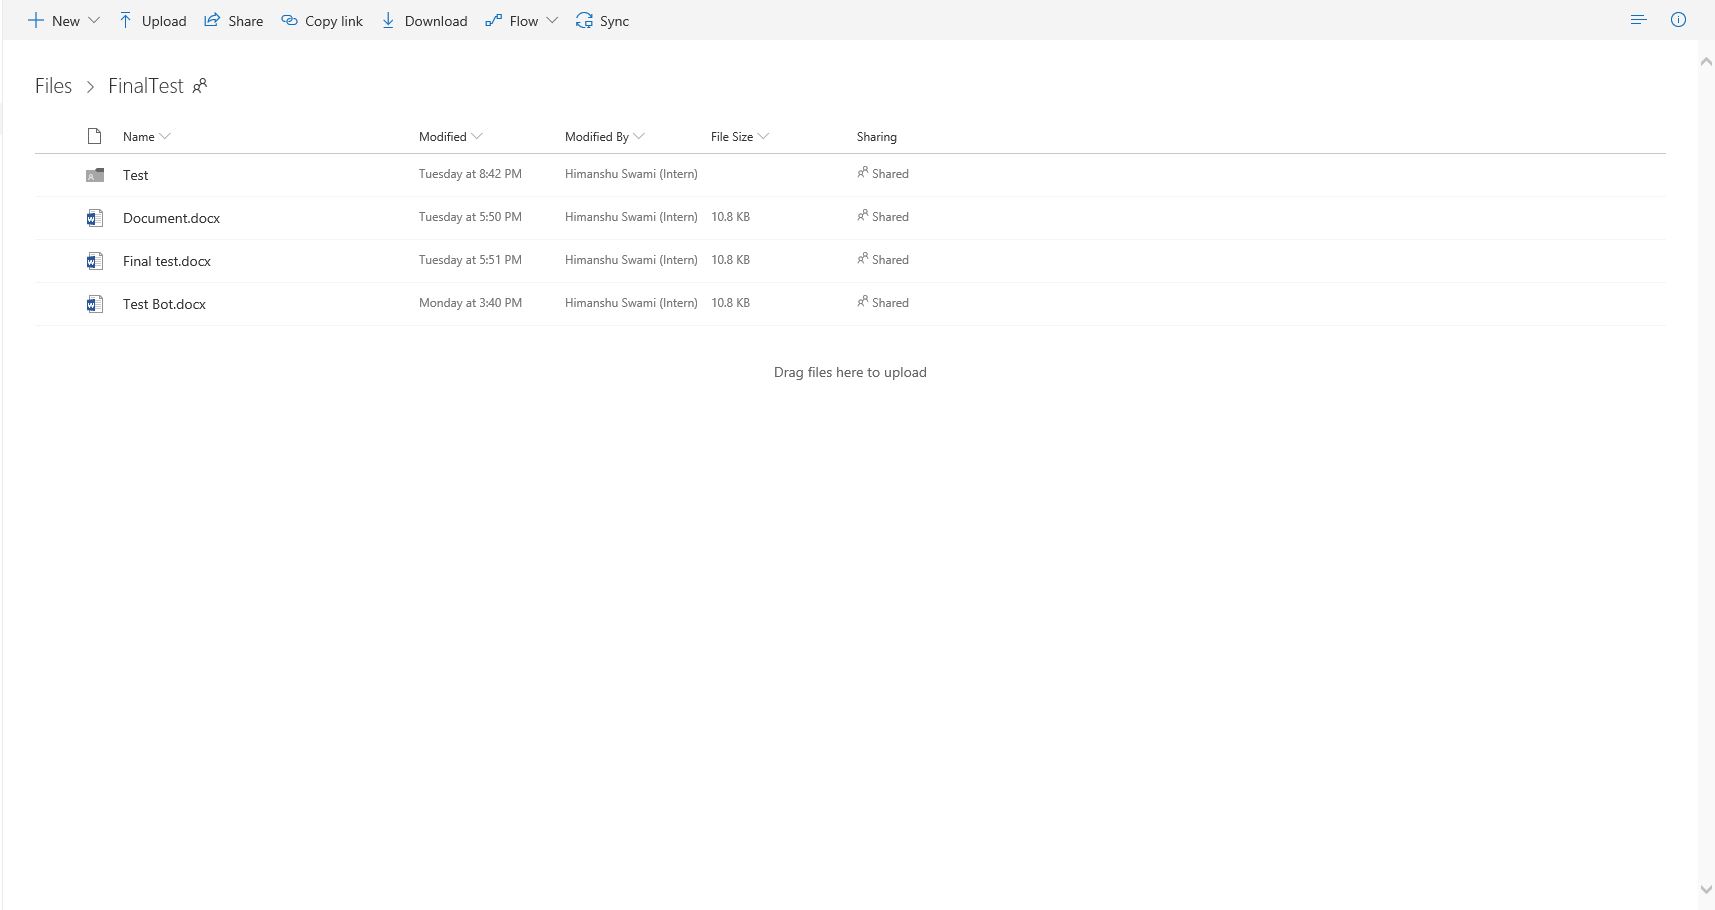This screenshot has width=1715, height=910.
Task: Open the Modified column sort dropdown
Action: pyautogui.click(x=477, y=136)
